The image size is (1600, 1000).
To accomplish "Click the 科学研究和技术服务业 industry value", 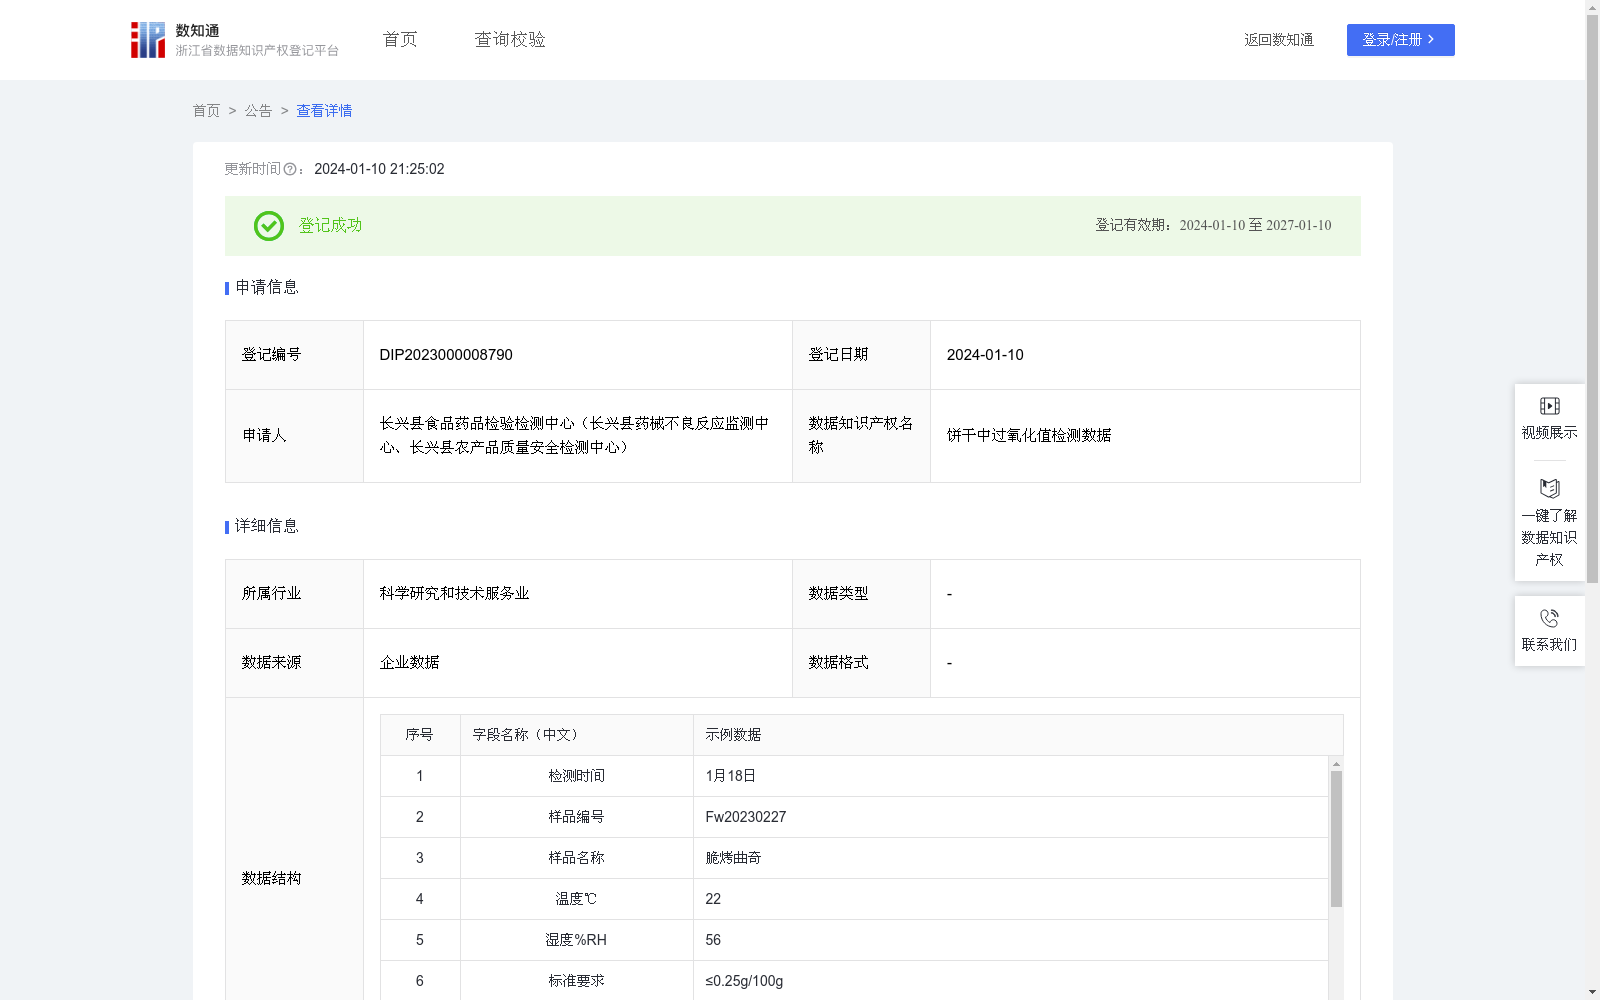I will point(454,594).
